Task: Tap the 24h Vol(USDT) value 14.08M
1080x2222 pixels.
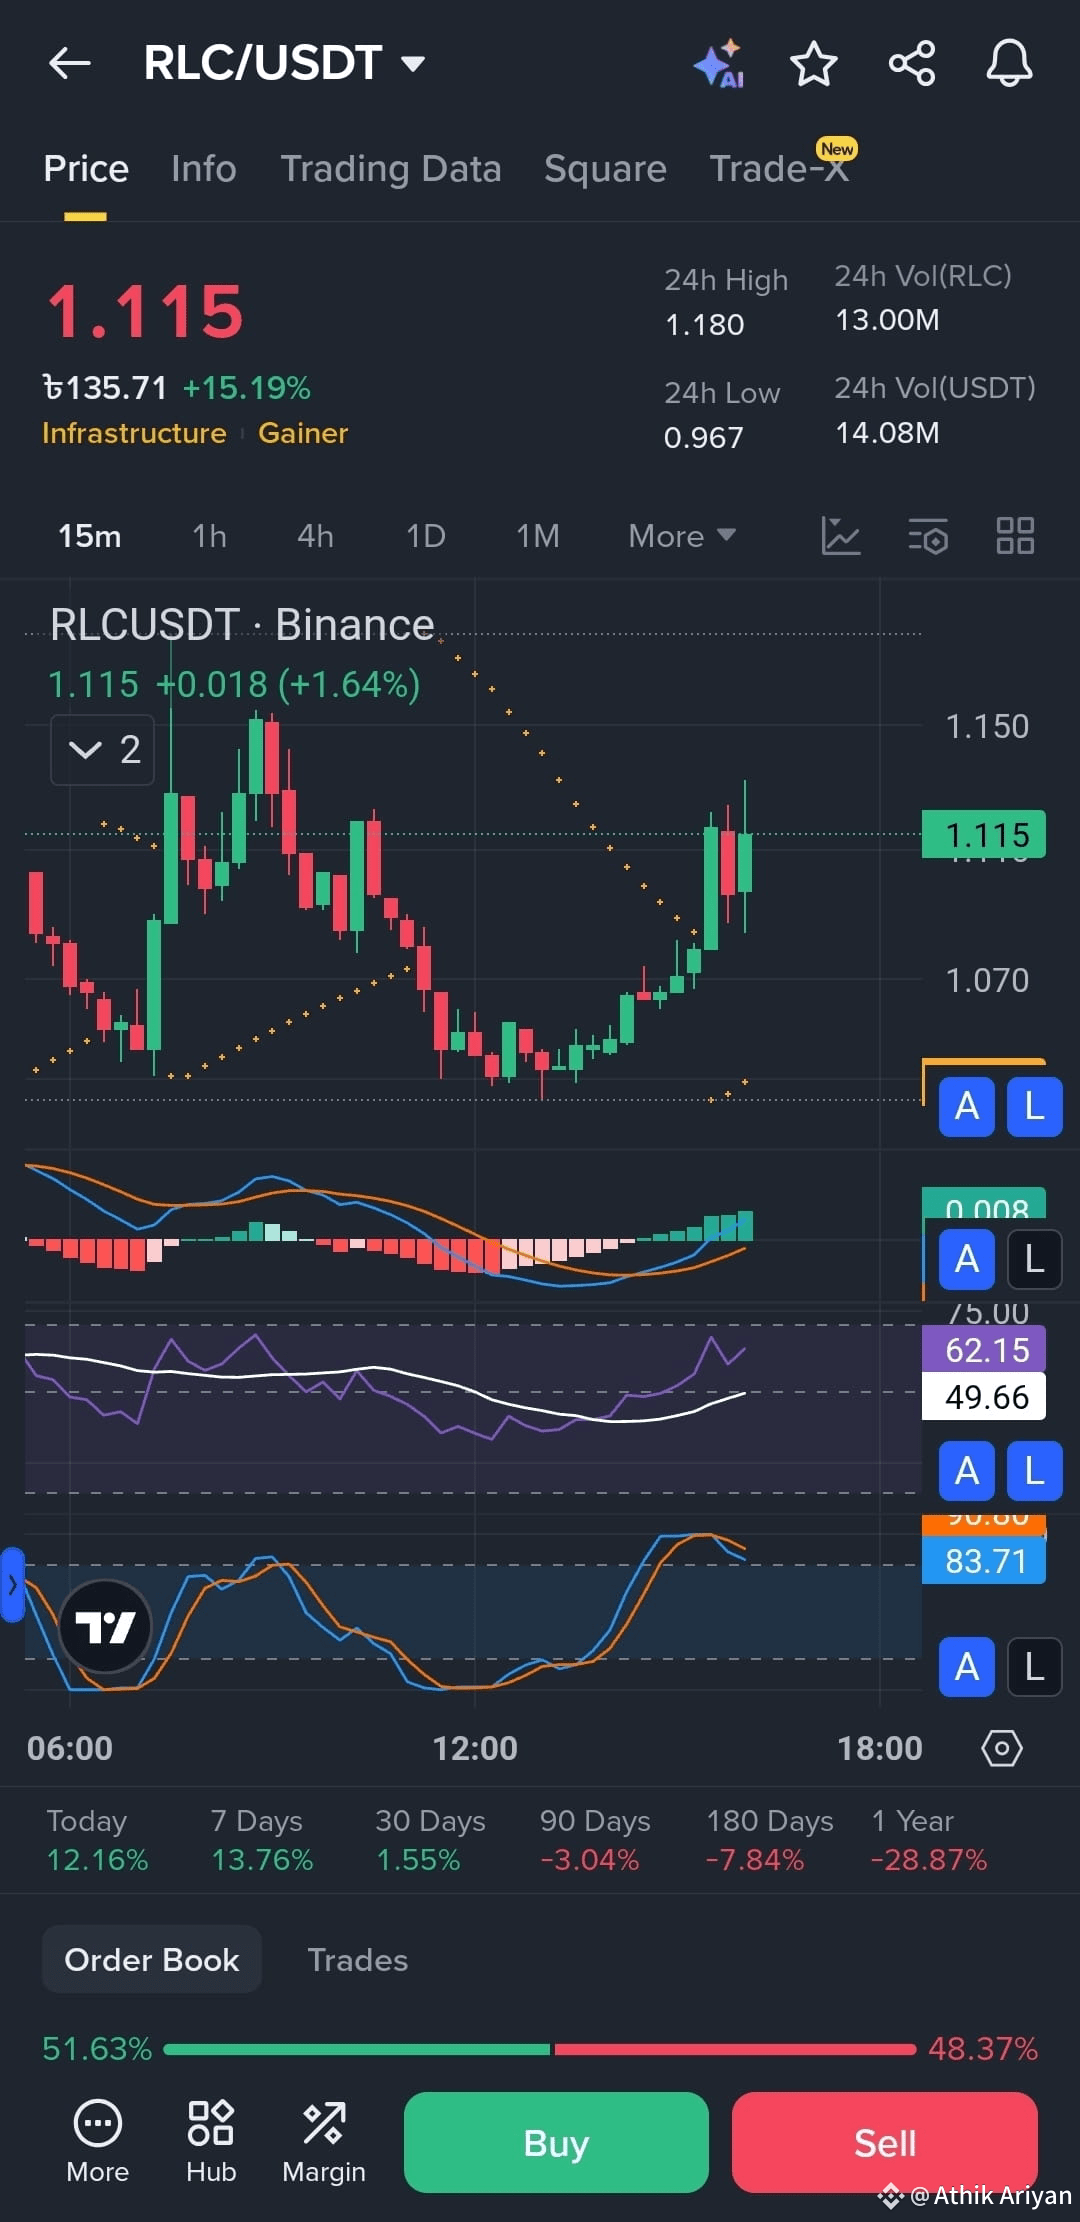Action: coord(887,433)
